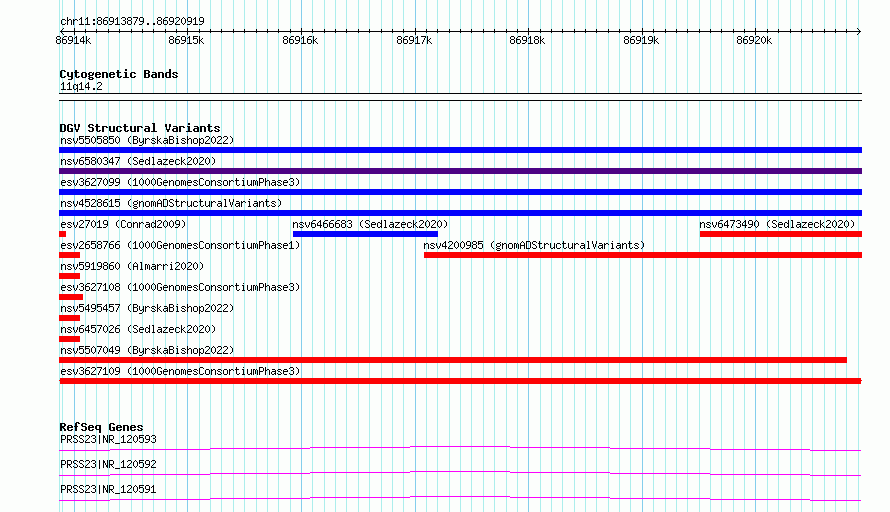Screen dimensions: 890x512
Task: Click the chr11:86913879..86920919 region label
Action: 132,21
